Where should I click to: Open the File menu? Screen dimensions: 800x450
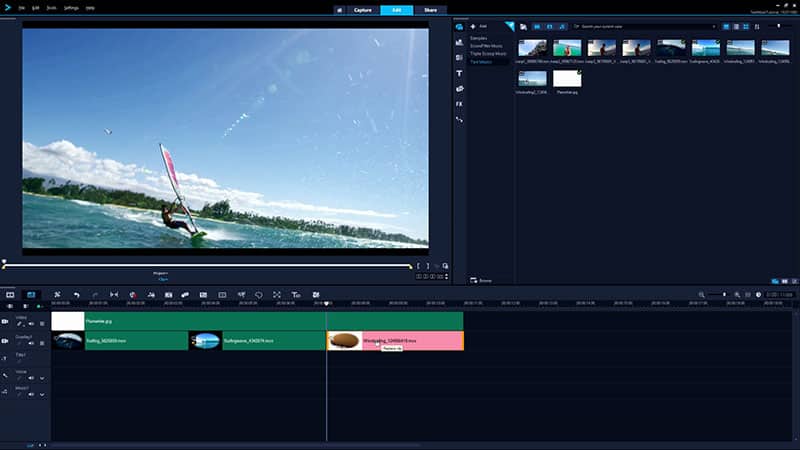click(21, 8)
